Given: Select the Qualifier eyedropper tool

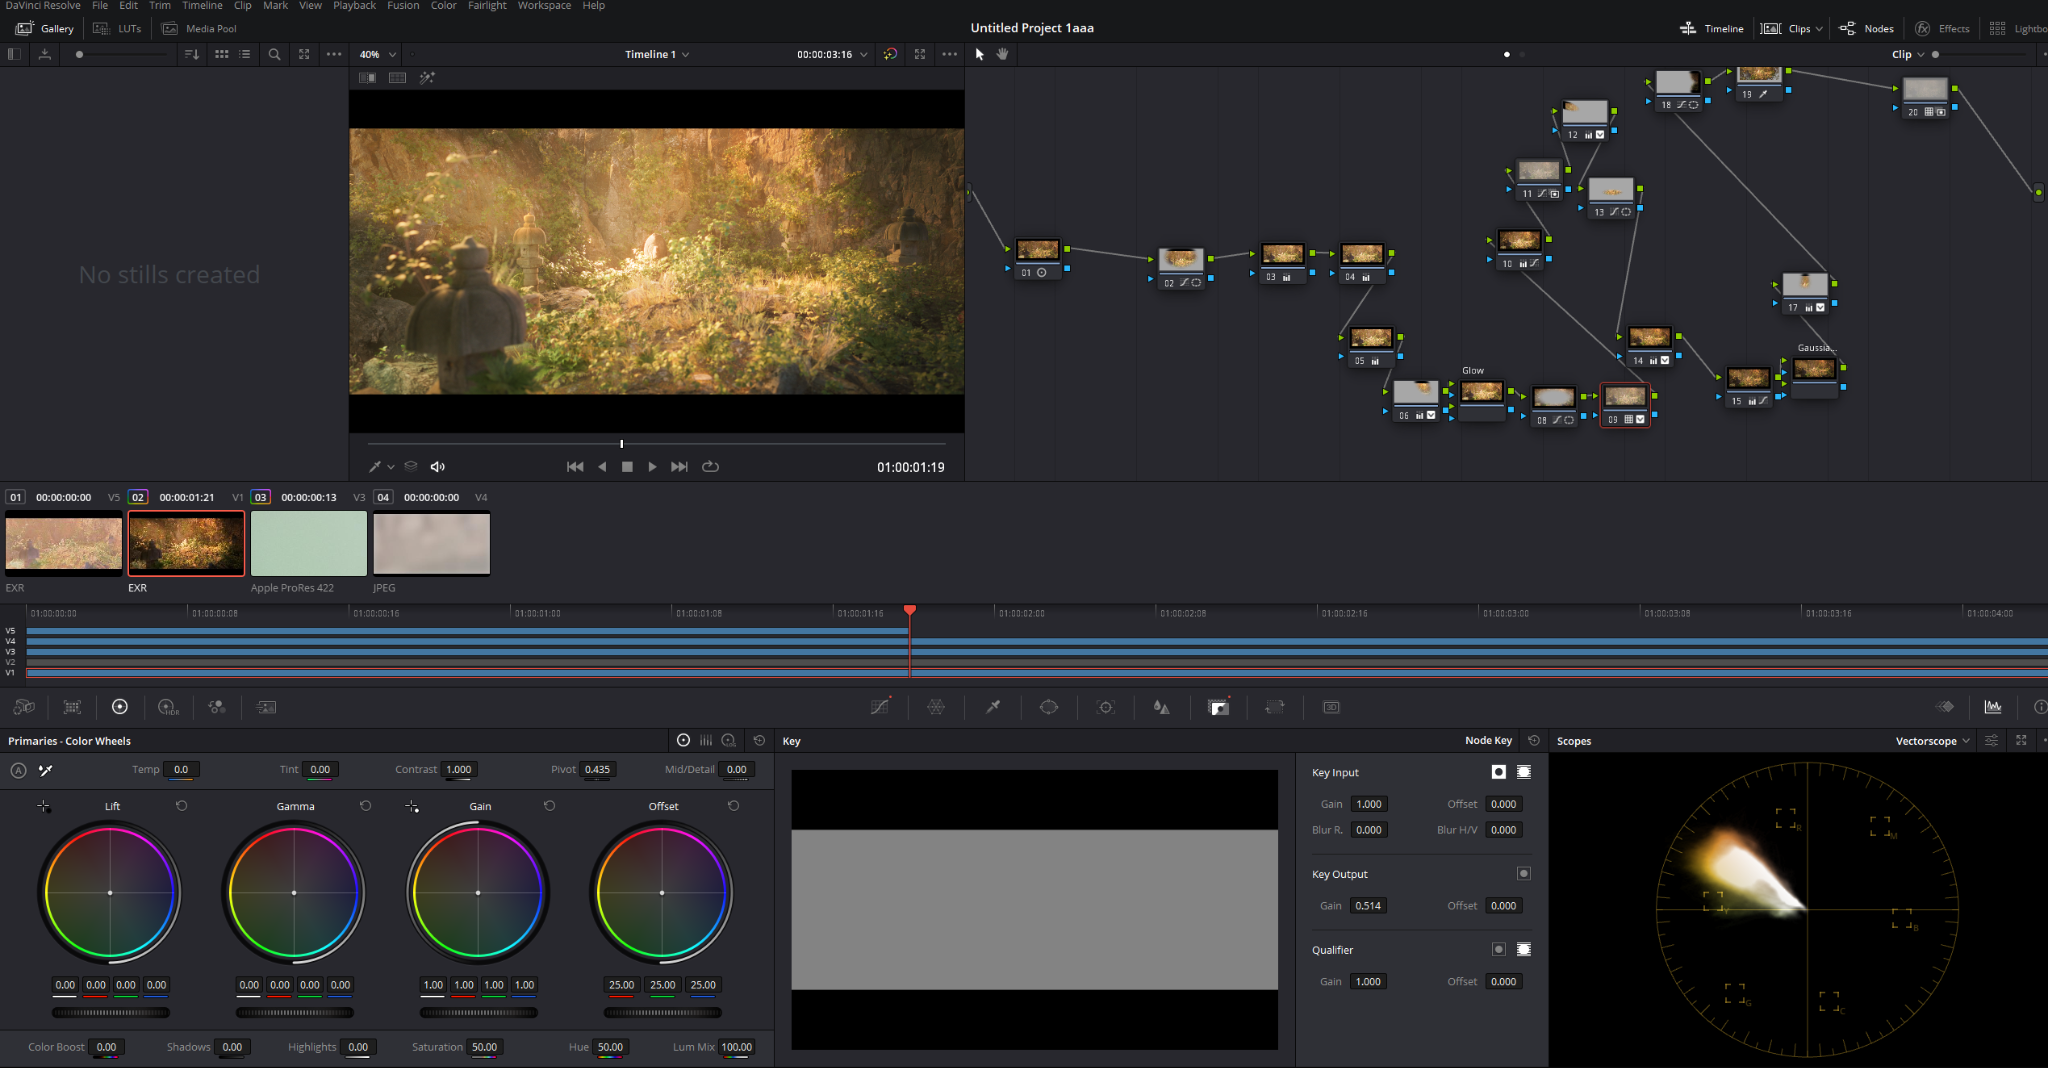Looking at the screenshot, I should pos(994,707).
